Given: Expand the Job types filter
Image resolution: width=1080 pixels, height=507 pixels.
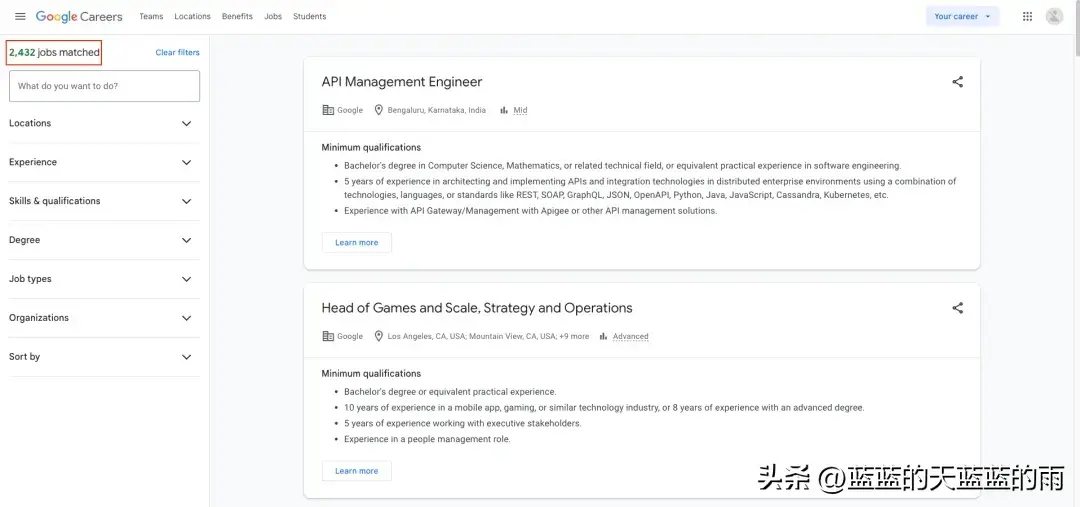Looking at the screenshot, I should click(x=104, y=279).
